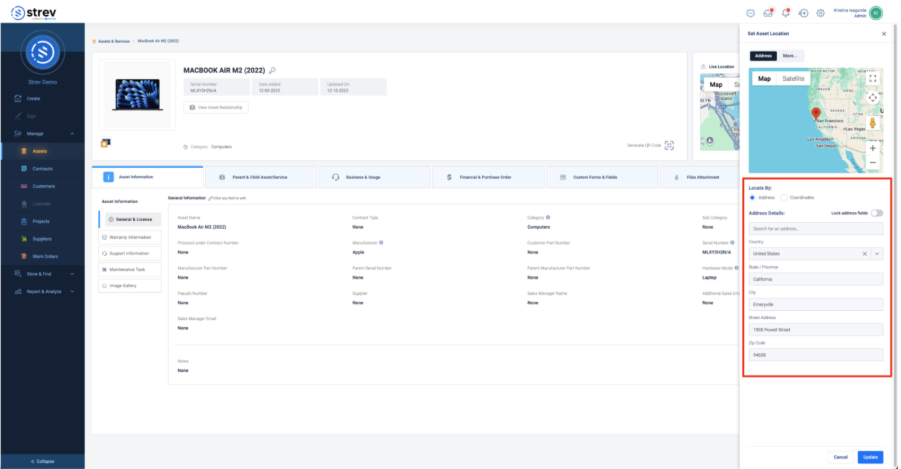The width and height of the screenshot is (901, 469).
Task: Open the Country dropdown arrow
Action: coord(877,254)
